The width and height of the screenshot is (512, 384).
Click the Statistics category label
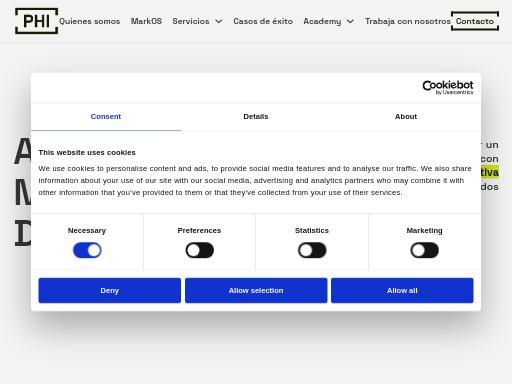click(312, 231)
